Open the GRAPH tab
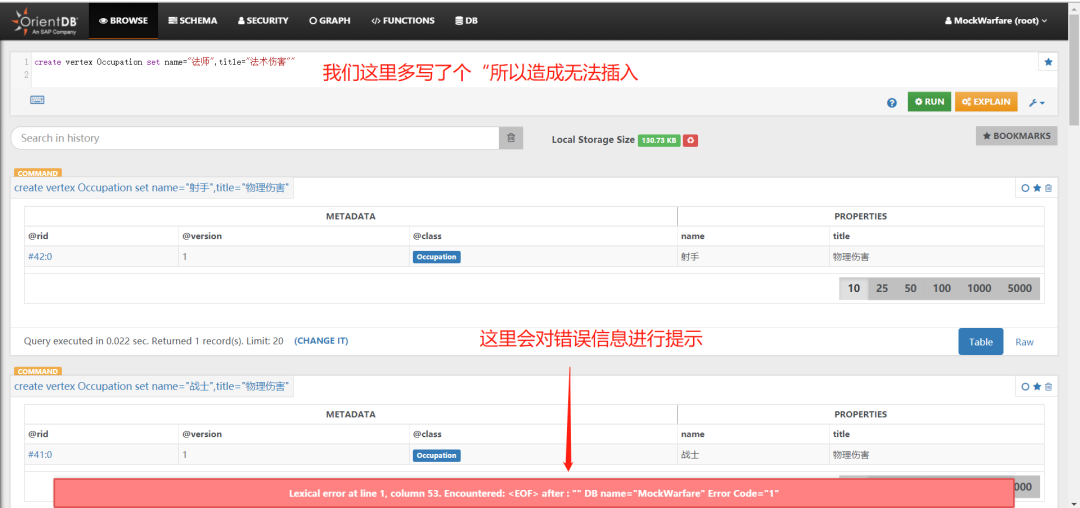The height and width of the screenshot is (508, 1080). tap(330, 21)
